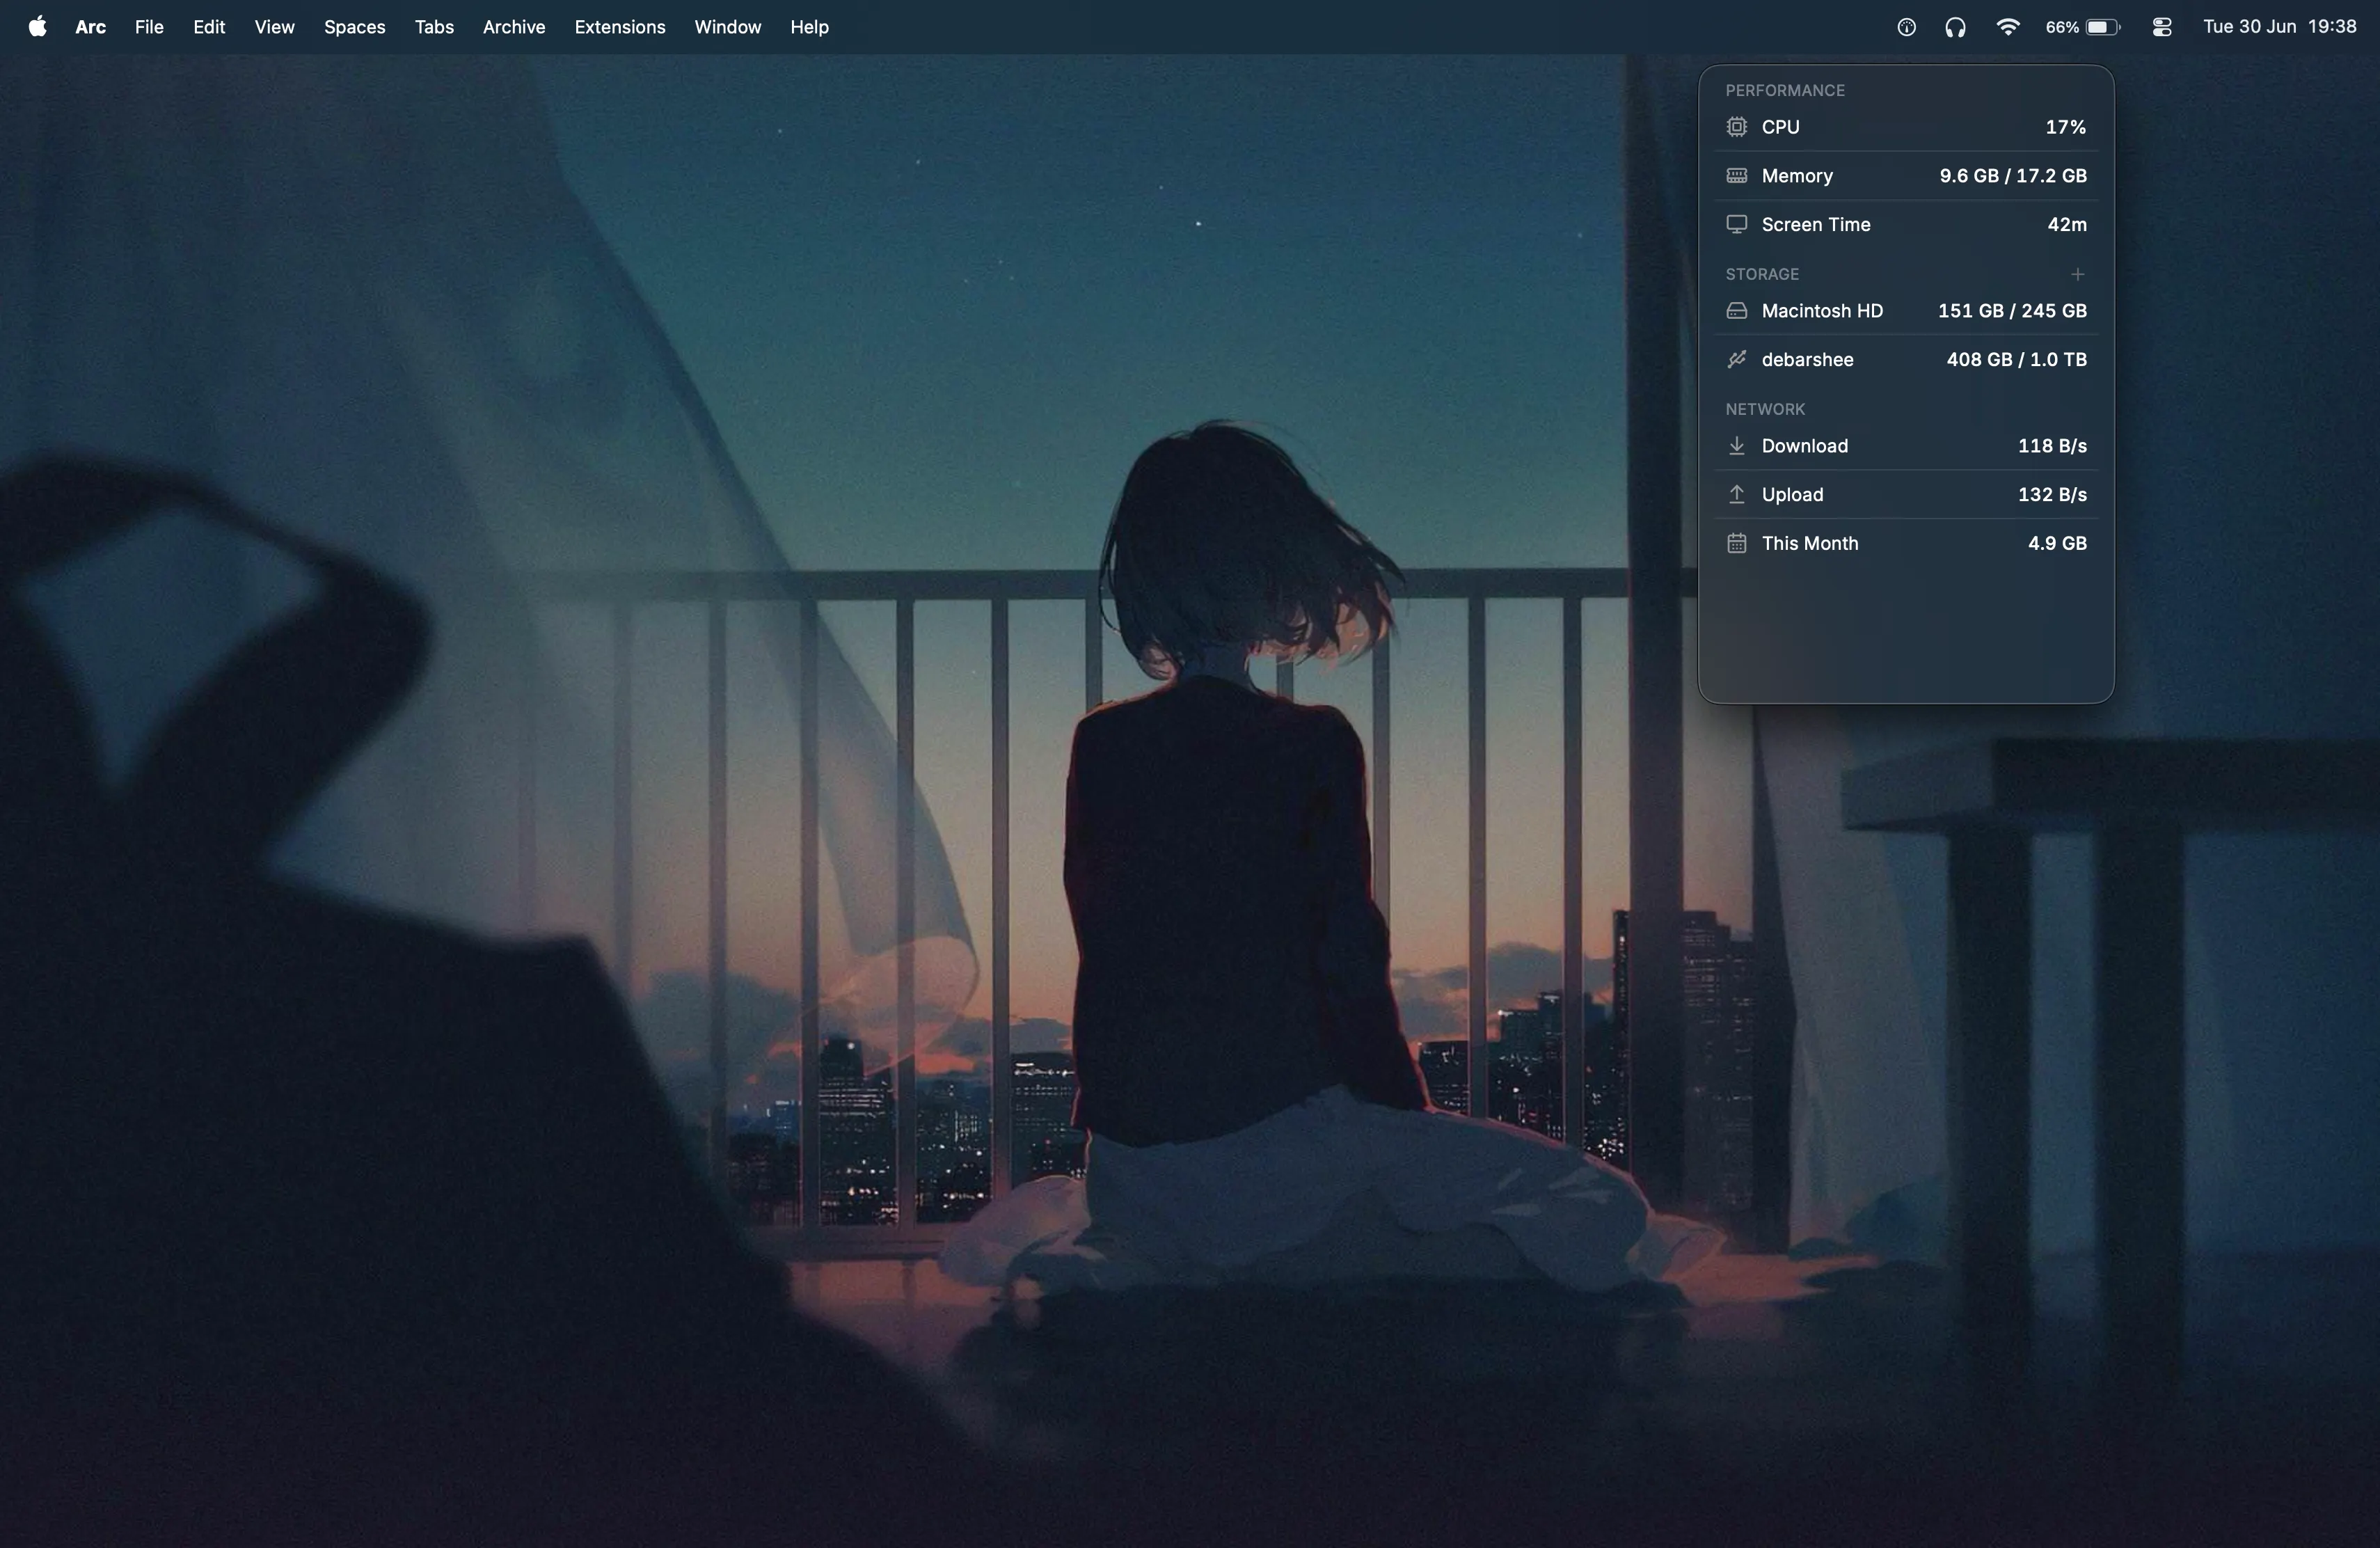Screen dimensions: 2380x1548
Task: Open the Help menu
Action: (809, 27)
